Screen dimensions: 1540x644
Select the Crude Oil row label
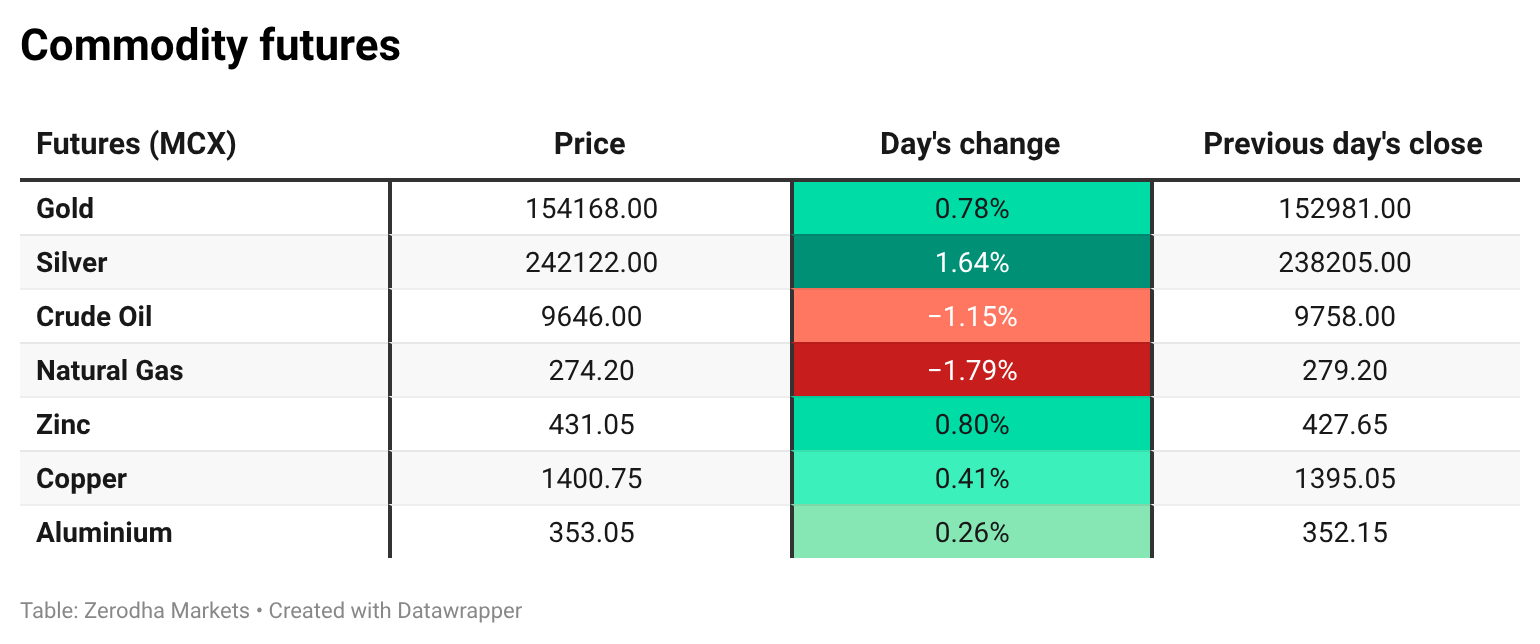94,317
